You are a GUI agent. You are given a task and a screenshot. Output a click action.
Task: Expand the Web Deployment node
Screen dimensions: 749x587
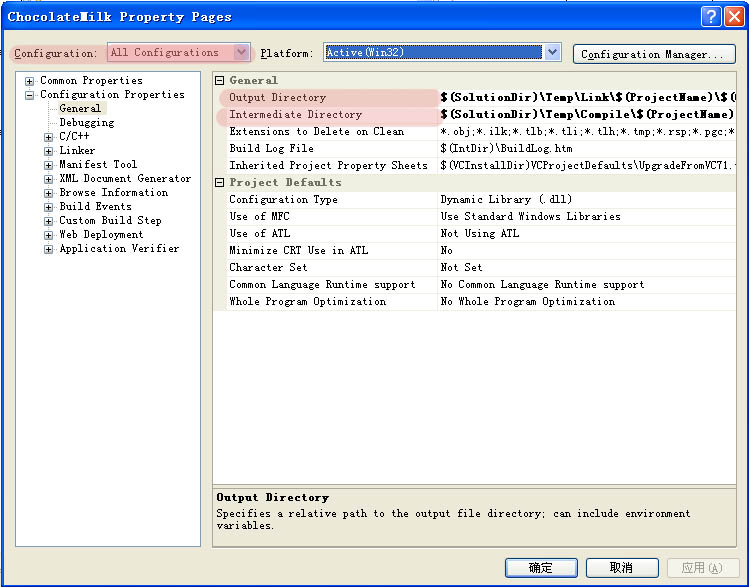48,235
